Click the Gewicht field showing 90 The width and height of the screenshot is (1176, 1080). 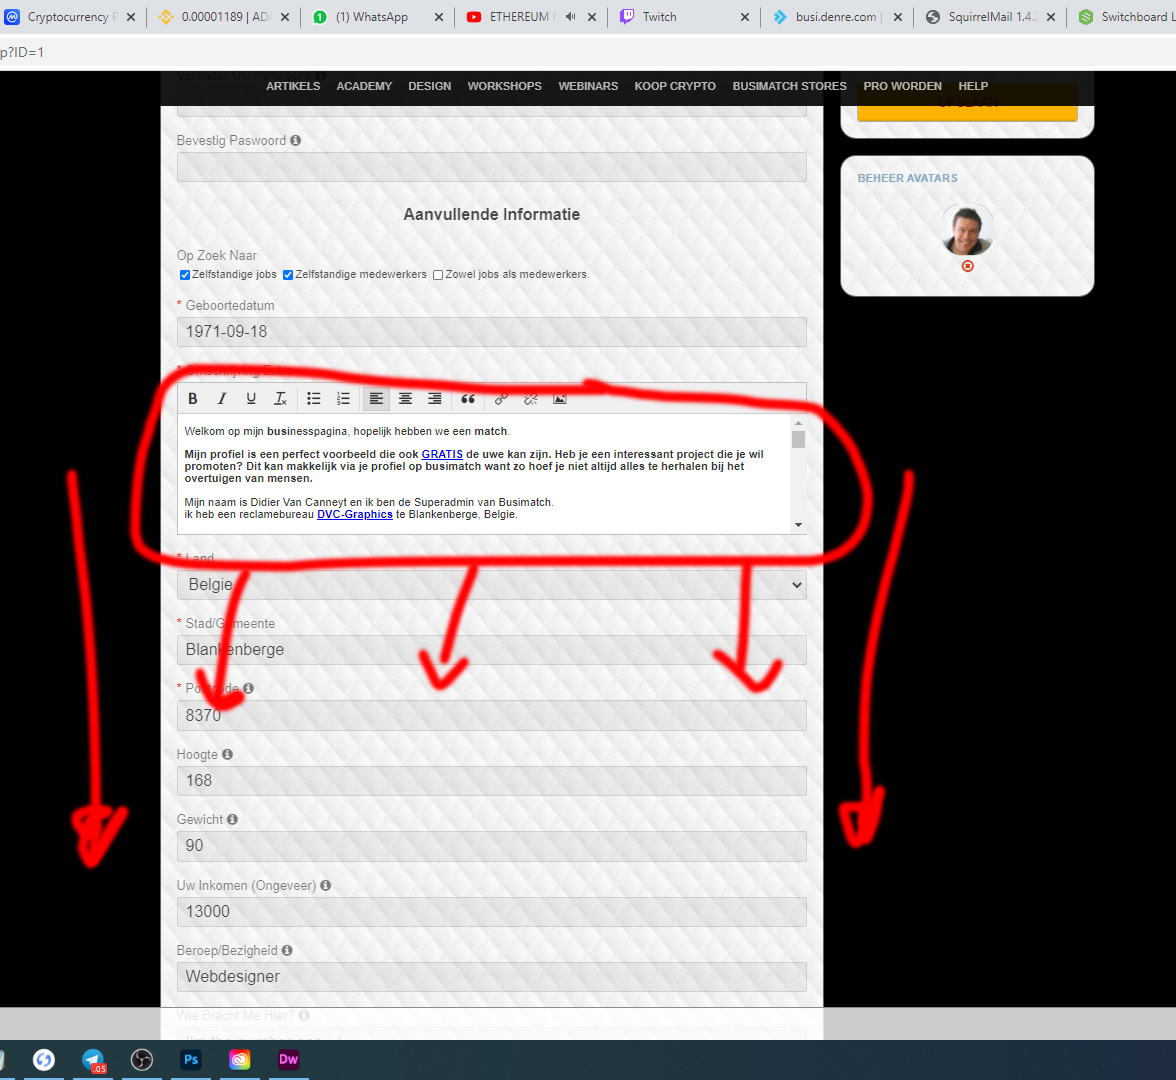pos(491,846)
